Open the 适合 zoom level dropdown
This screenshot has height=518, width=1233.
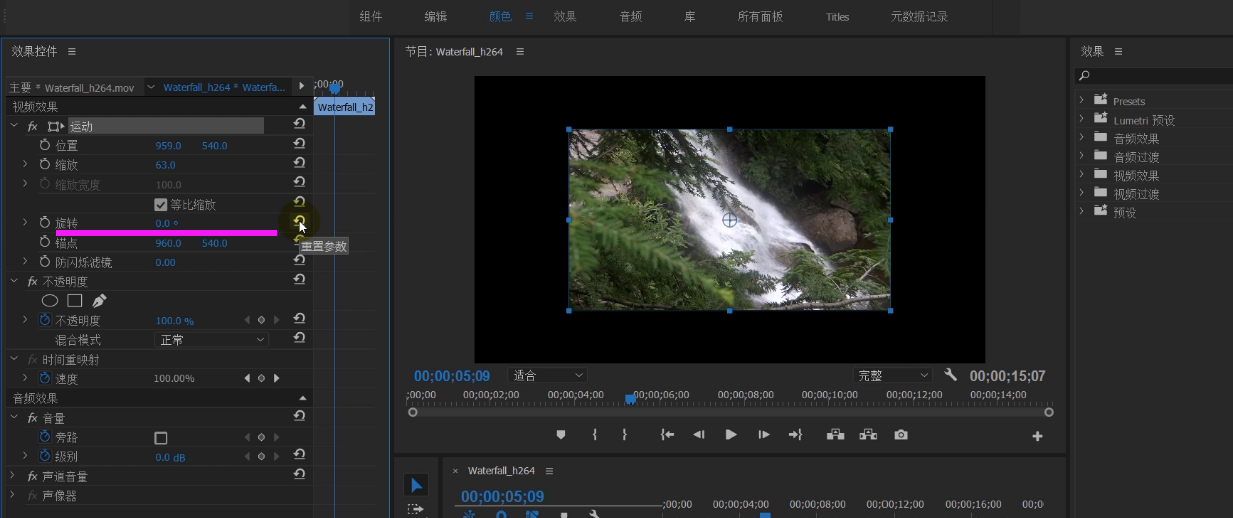(x=548, y=375)
